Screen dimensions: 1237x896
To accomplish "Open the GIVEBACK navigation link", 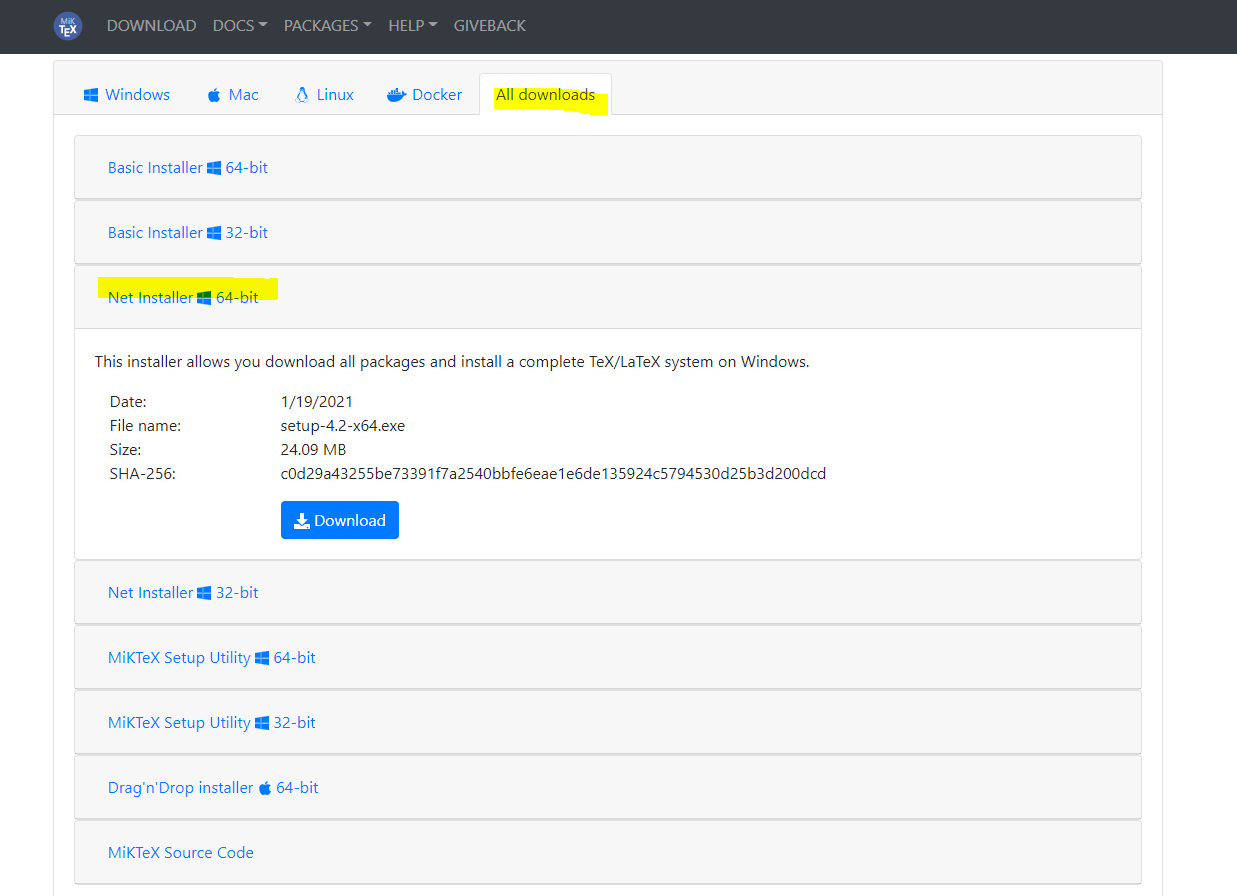I will [x=490, y=26].
